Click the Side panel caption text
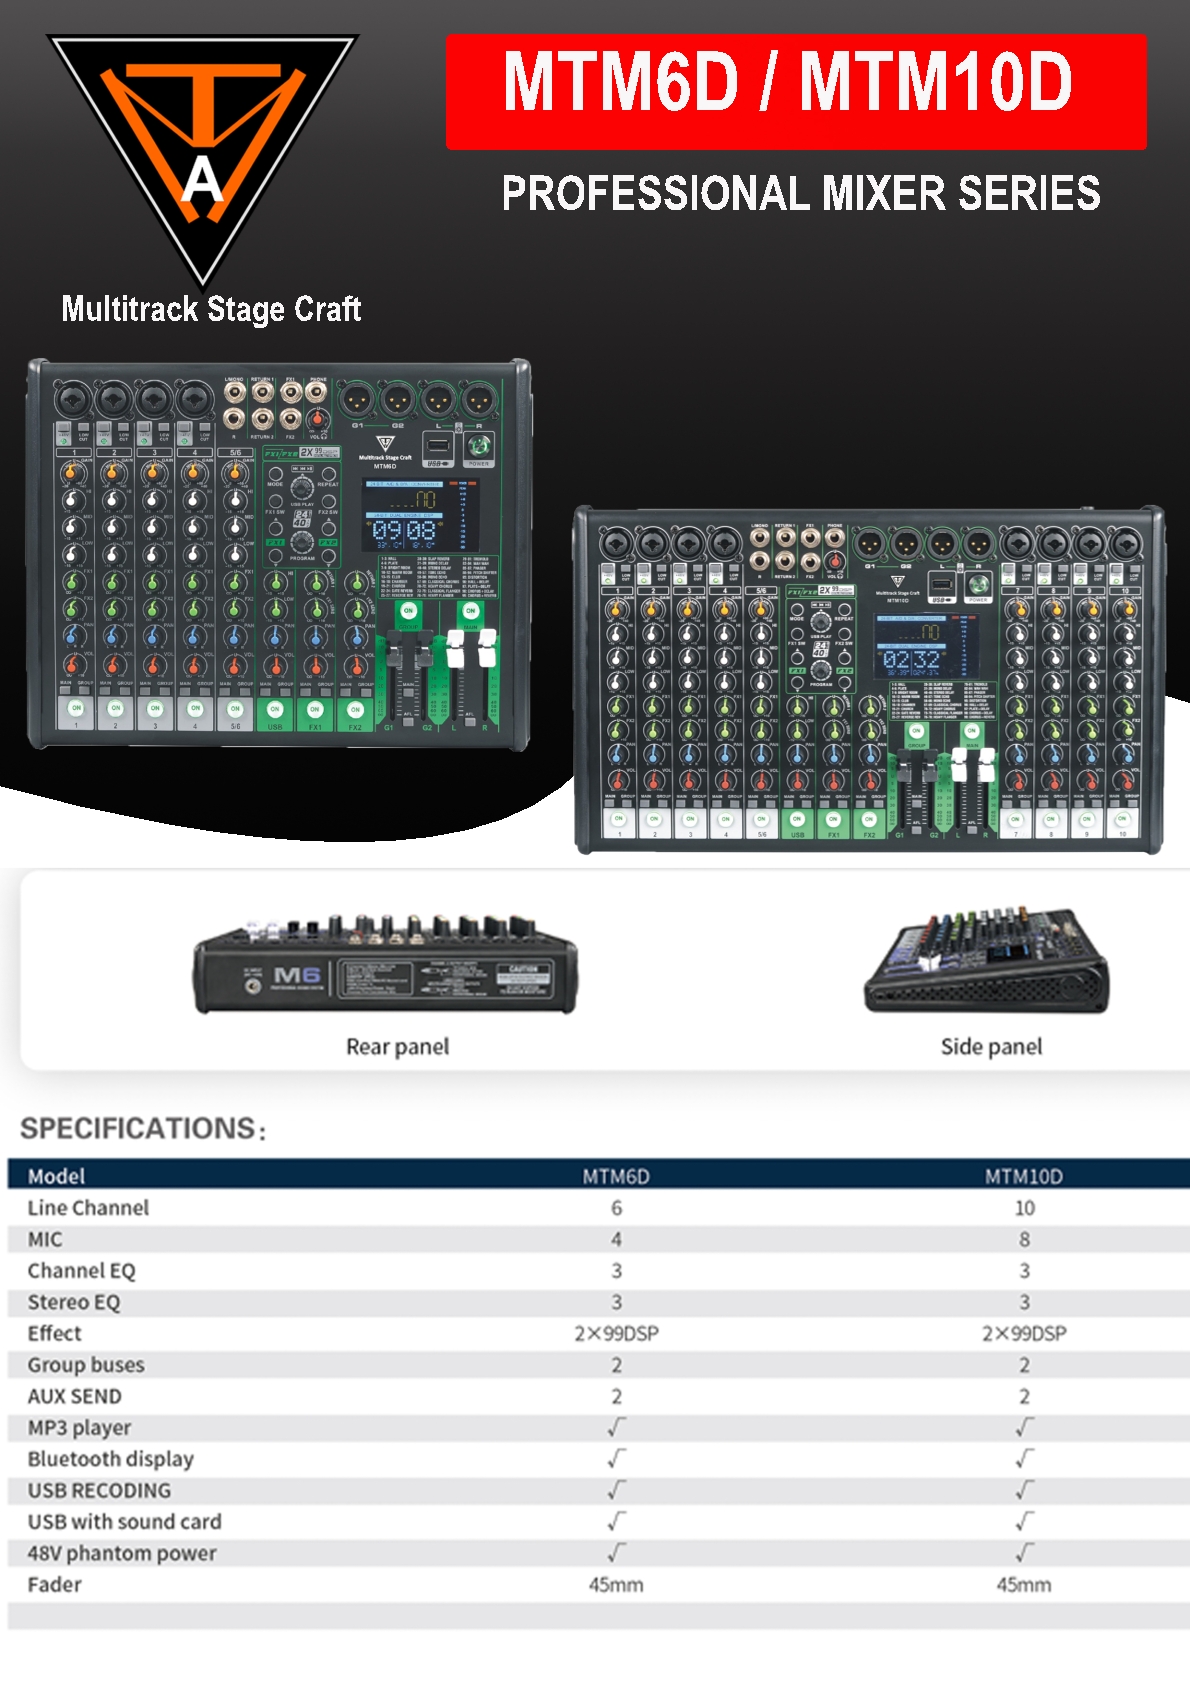Image resolution: width=1190 pixels, height=1683 pixels. click(x=991, y=1047)
